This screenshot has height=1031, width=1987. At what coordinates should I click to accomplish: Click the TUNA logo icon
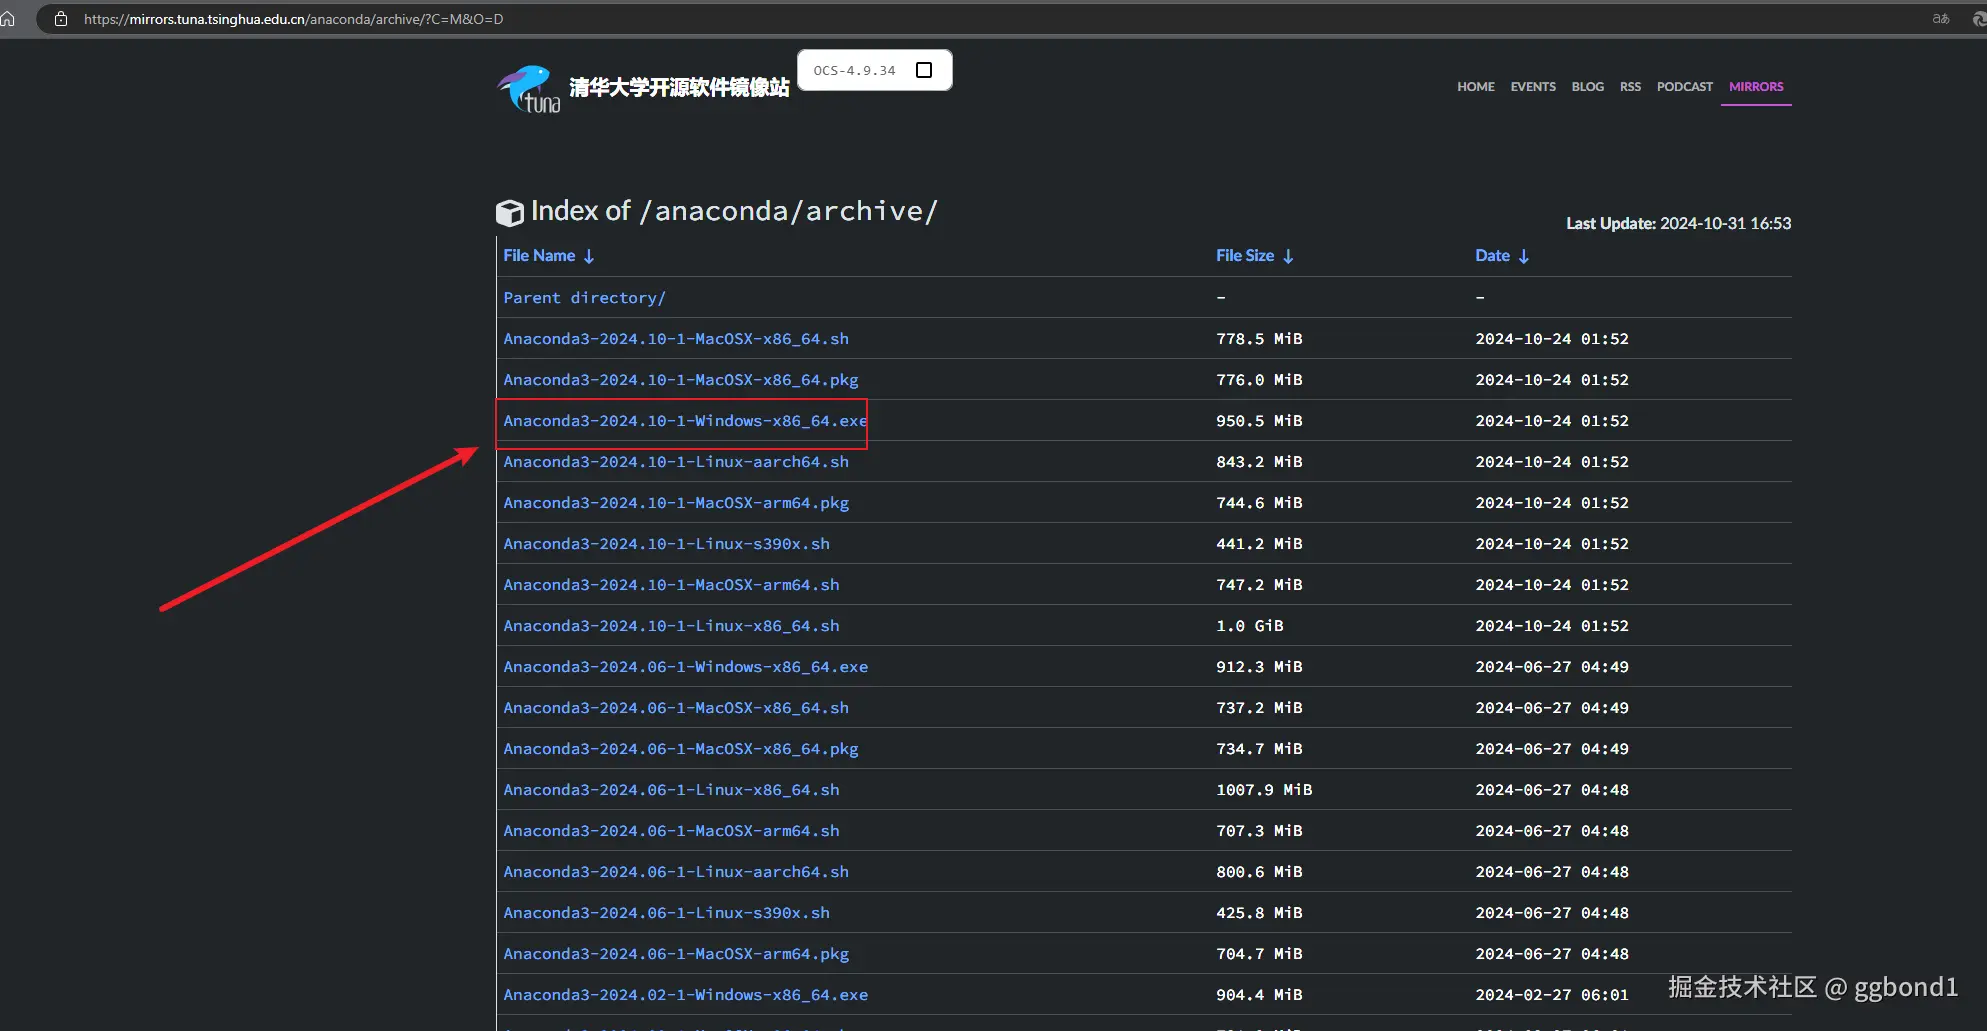[x=530, y=89]
